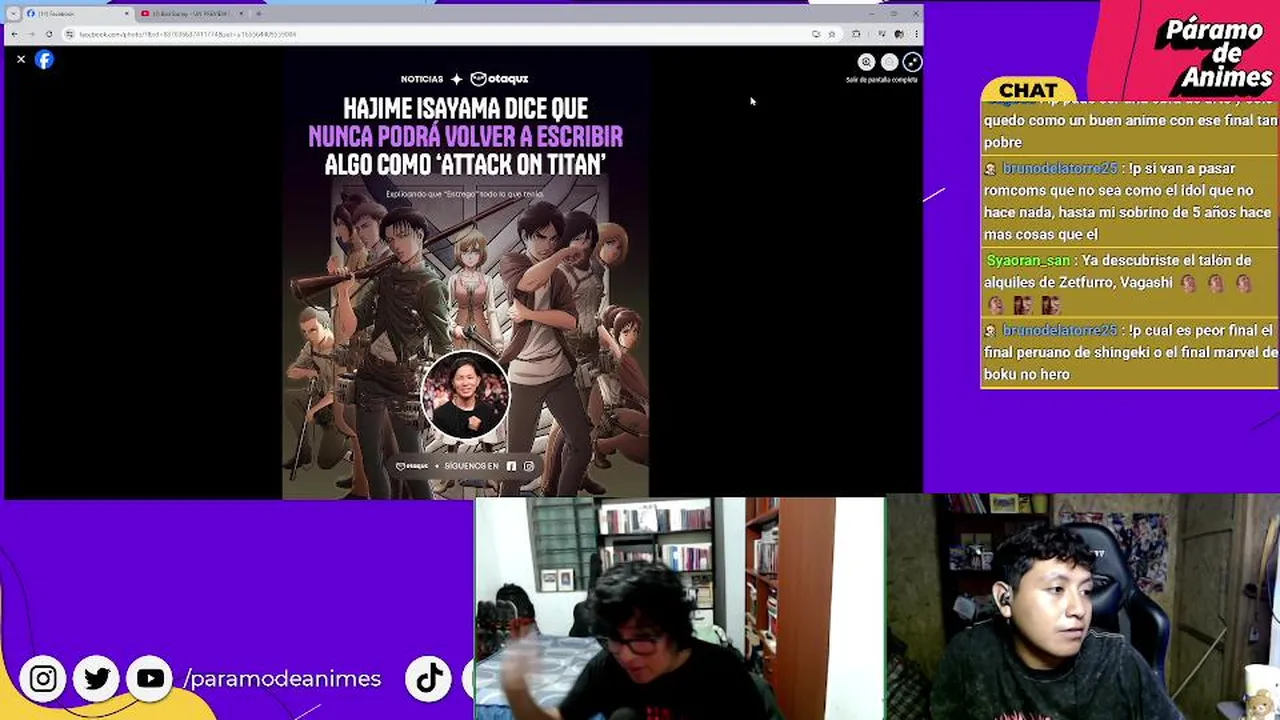Click the right webcam feed with headphones guy
This screenshot has height=720, width=1280.
coord(1083,606)
